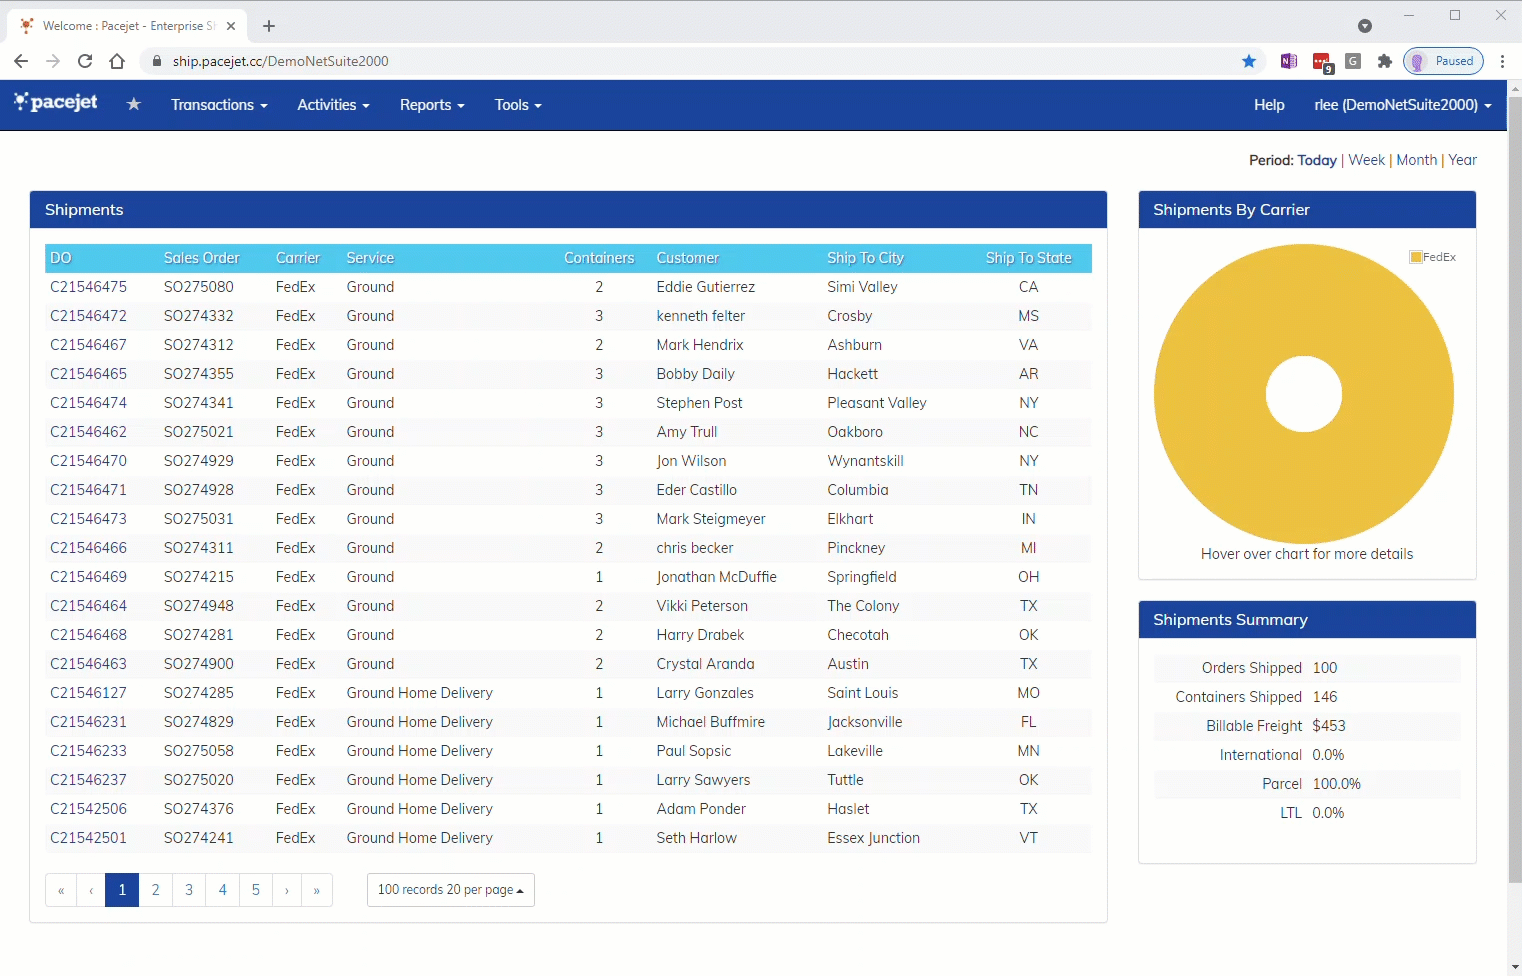Click customer Crystal Aranda
Screen dimensions: 1522x976
pos(705,664)
